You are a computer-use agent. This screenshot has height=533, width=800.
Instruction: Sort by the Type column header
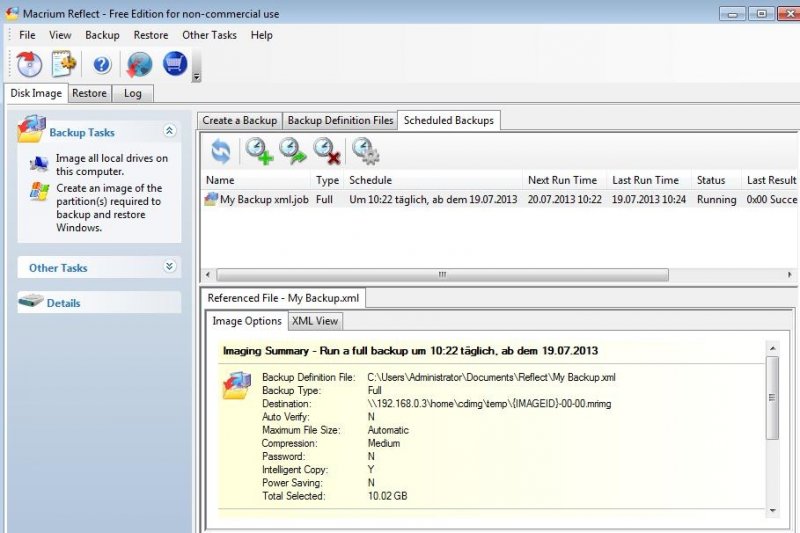[327, 180]
